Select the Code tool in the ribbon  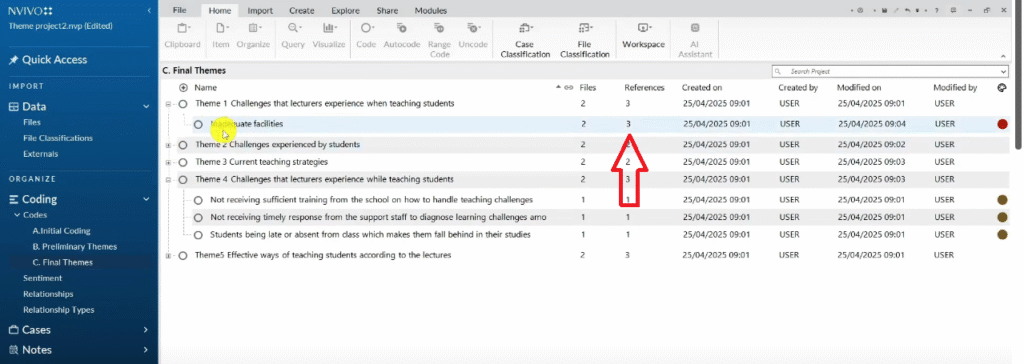(365, 35)
